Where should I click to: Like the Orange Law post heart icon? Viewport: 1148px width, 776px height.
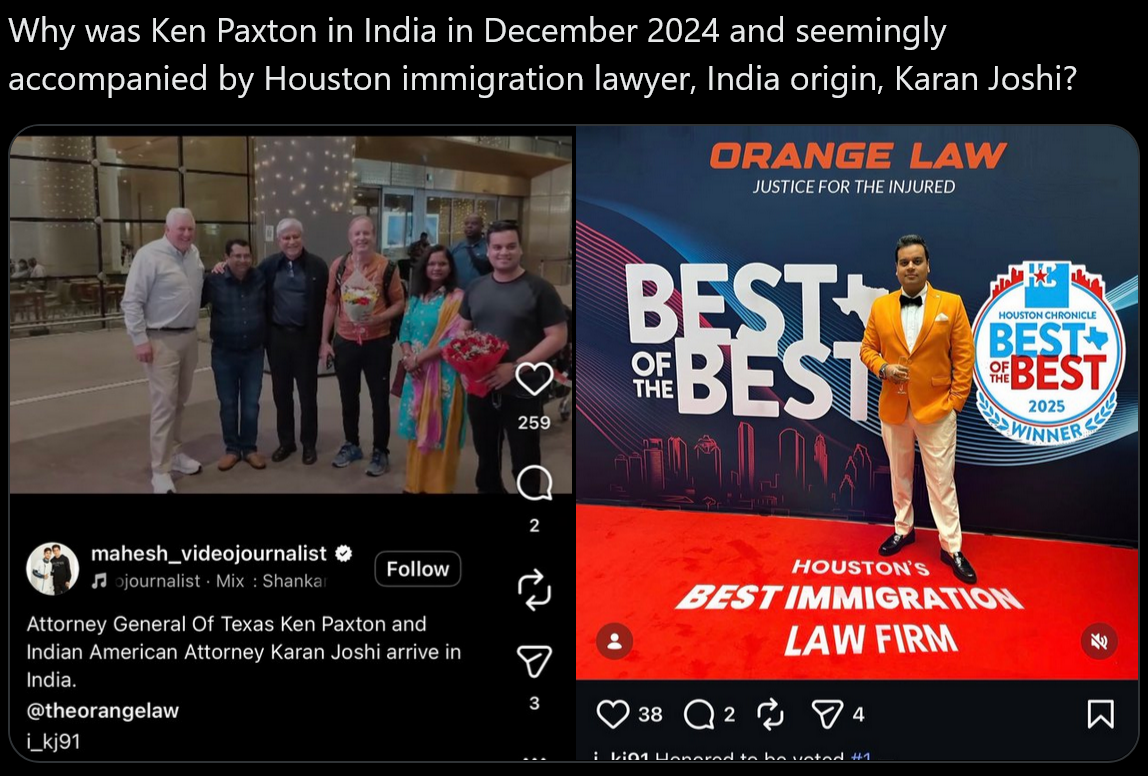click(613, 714)
